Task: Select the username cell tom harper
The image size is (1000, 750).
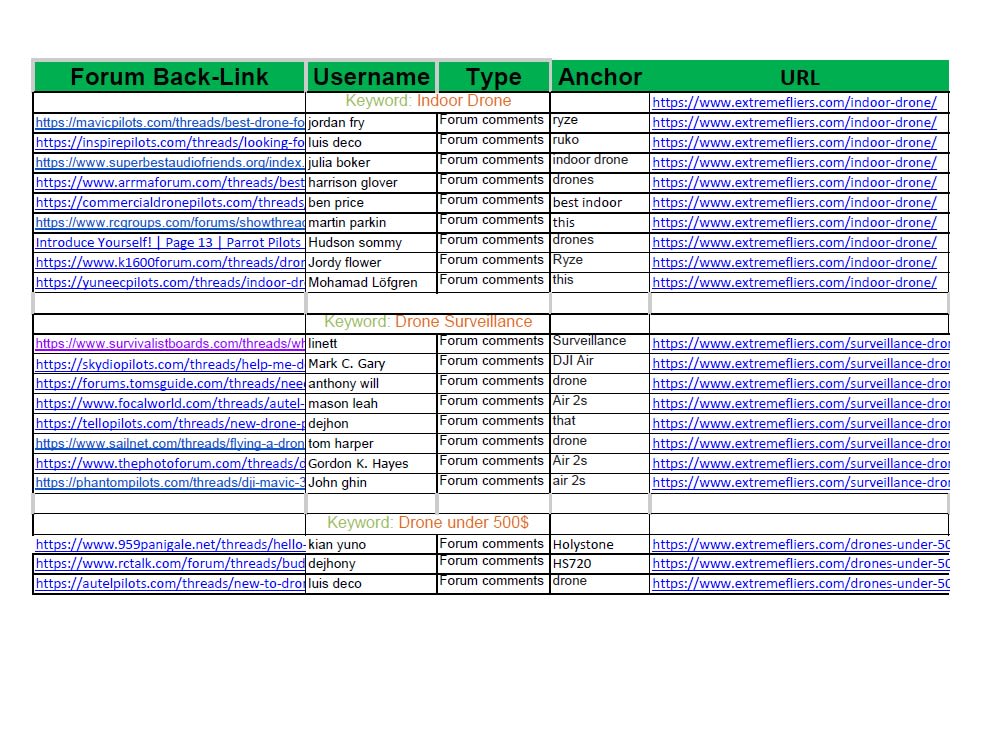Action: 372,443
